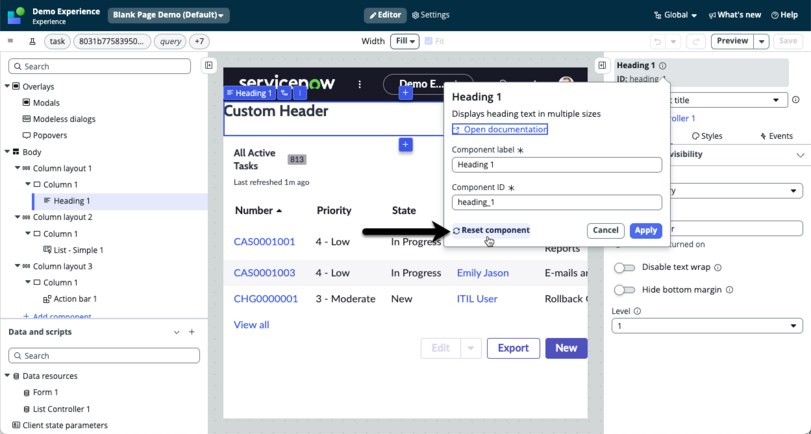Image resolution: width=811 pixels, height=434 pixels.
Task: Click the Modals overlay icon in the tree
Action: click(x=26, y=102)
